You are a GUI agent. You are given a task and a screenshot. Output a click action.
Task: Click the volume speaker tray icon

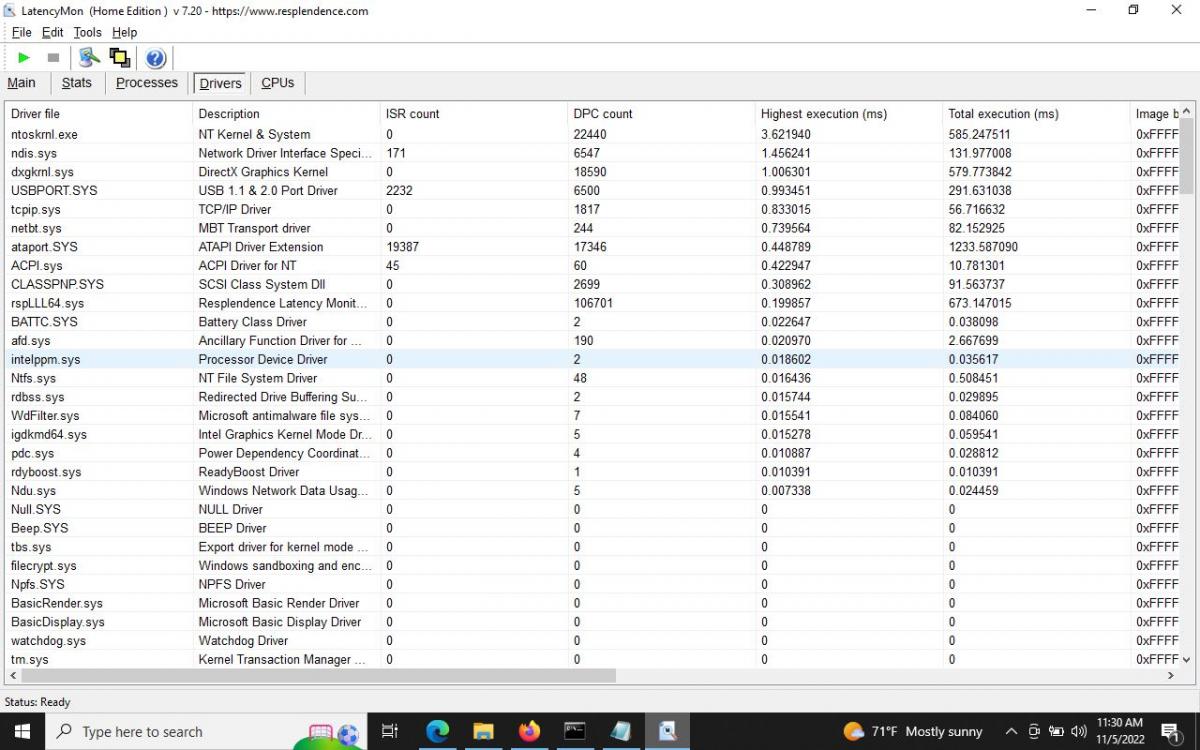tap(1078, 731)
